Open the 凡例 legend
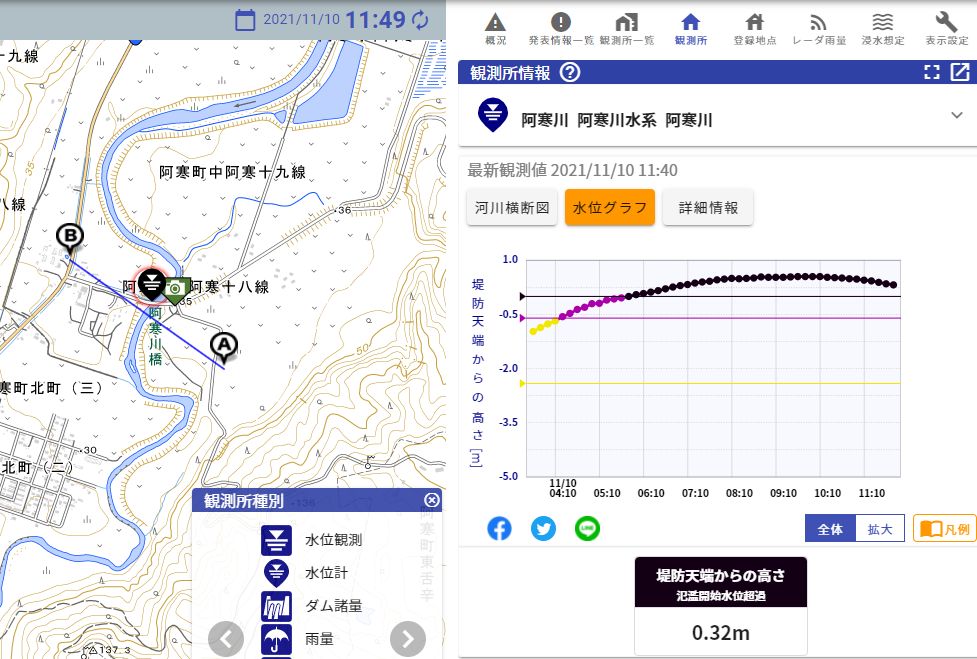Viewport: 977px width, 659px height. [945, 529]
